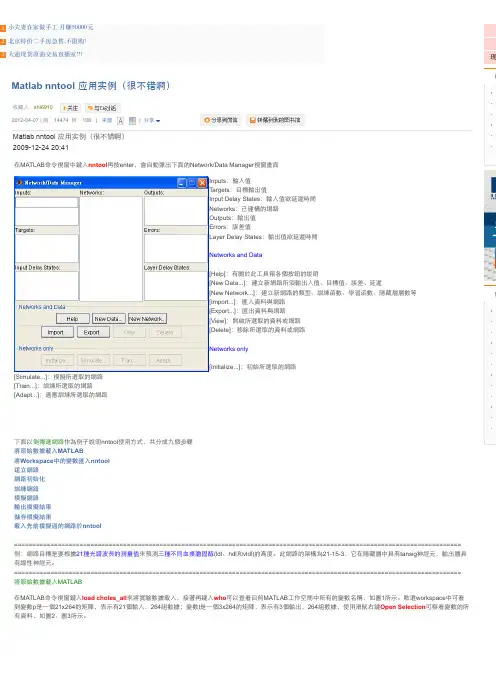
Task: Click the Import... button
Action: click(57, 332)
